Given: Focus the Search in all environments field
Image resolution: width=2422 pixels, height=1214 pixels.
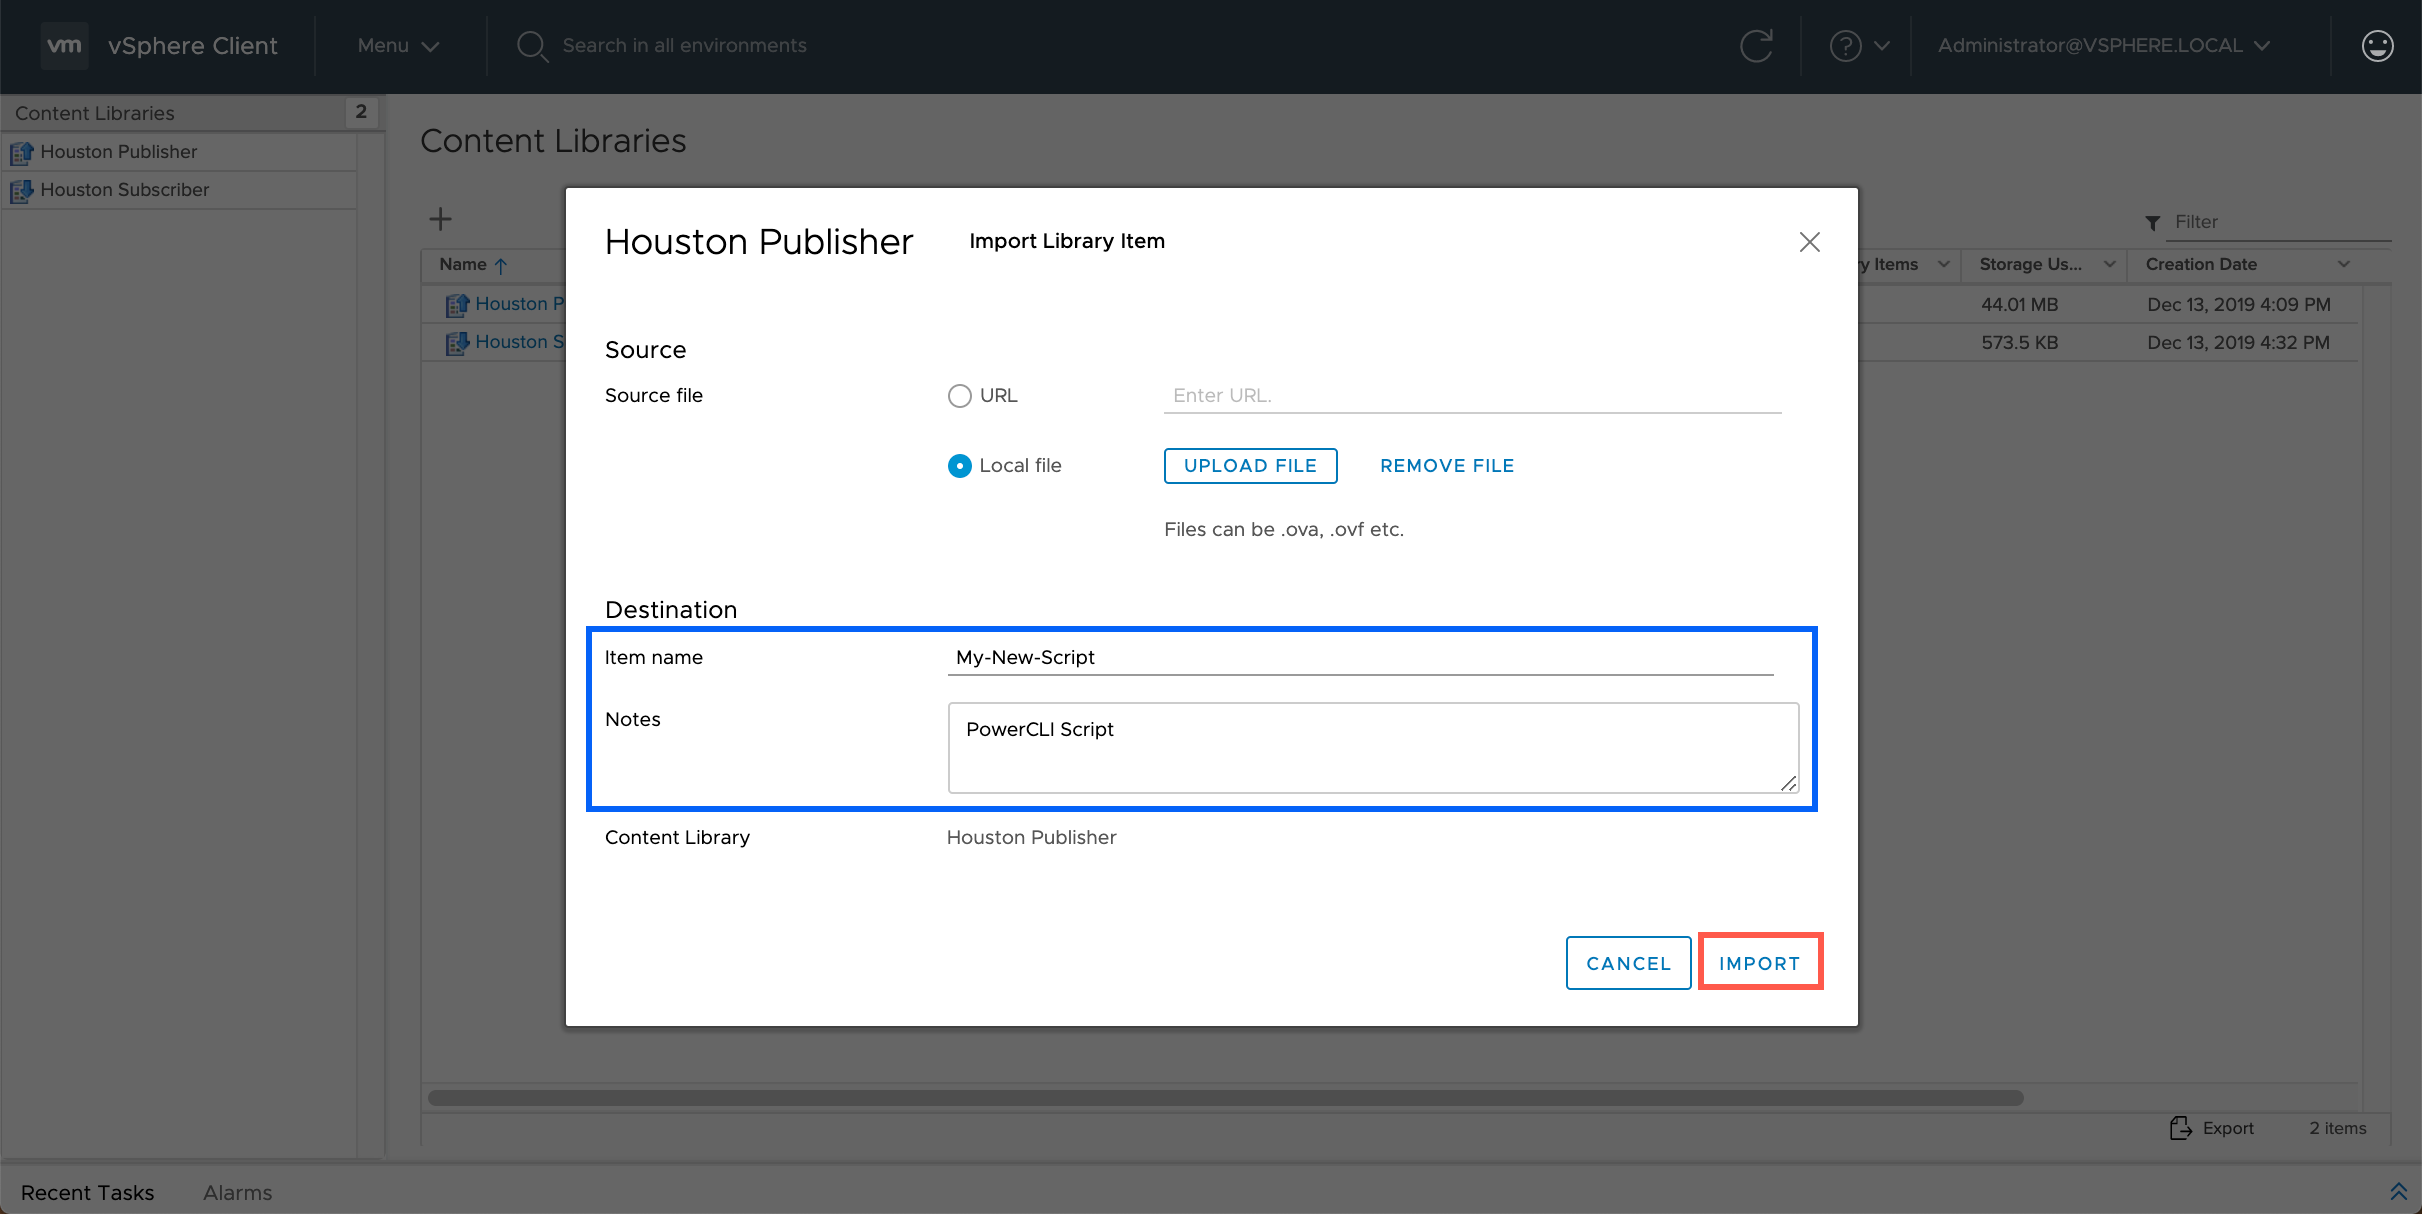Looking at the screenshot, I should (684, 46).
